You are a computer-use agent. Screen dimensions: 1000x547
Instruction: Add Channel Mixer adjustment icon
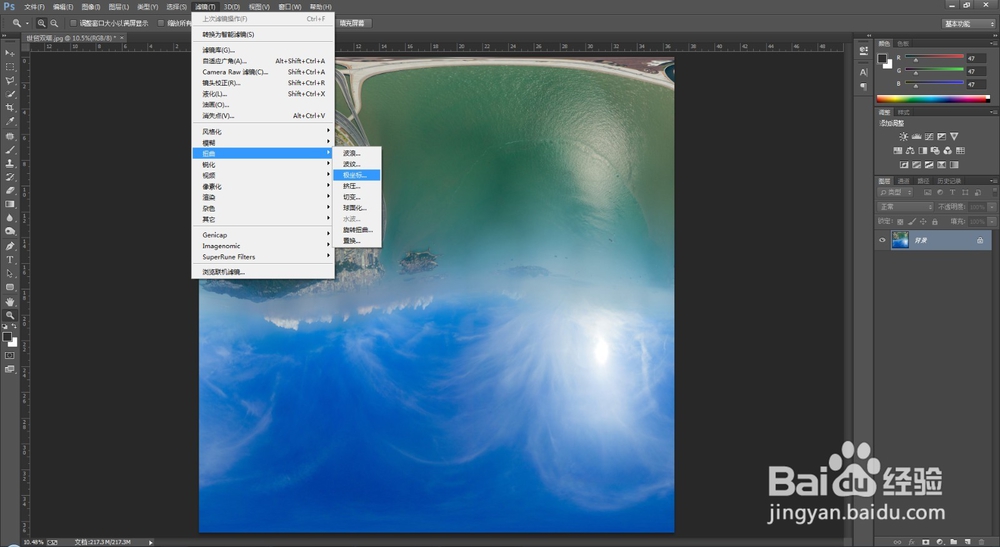click(x=948, y=150)
